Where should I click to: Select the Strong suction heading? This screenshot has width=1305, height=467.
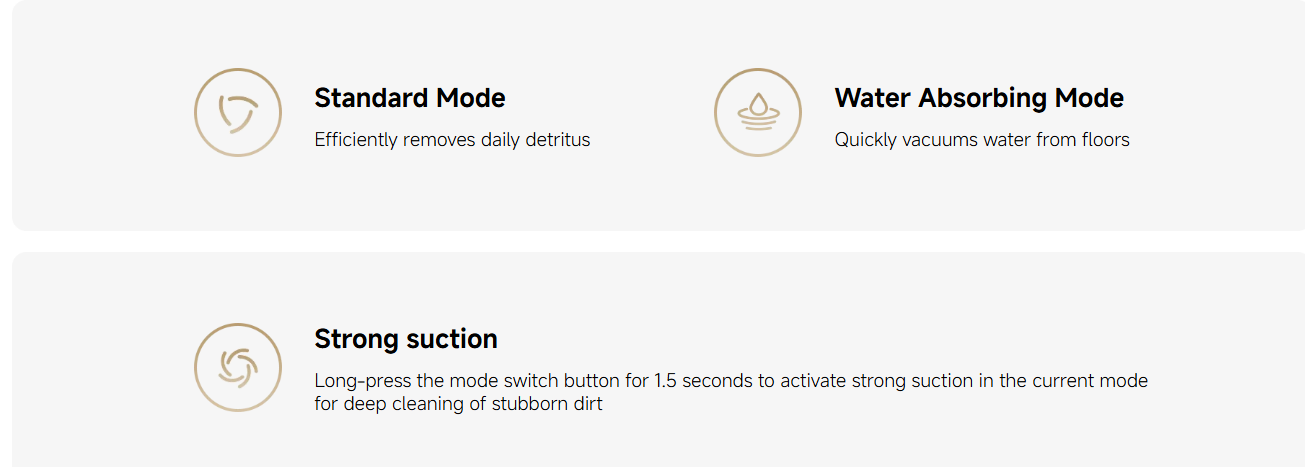point(406,339)
